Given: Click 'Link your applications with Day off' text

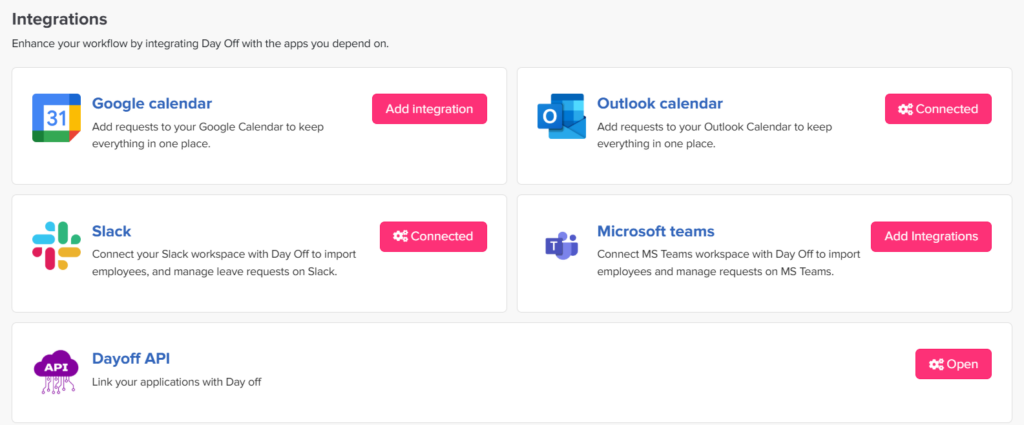Looking at the screenshot, I should point(176,382).
